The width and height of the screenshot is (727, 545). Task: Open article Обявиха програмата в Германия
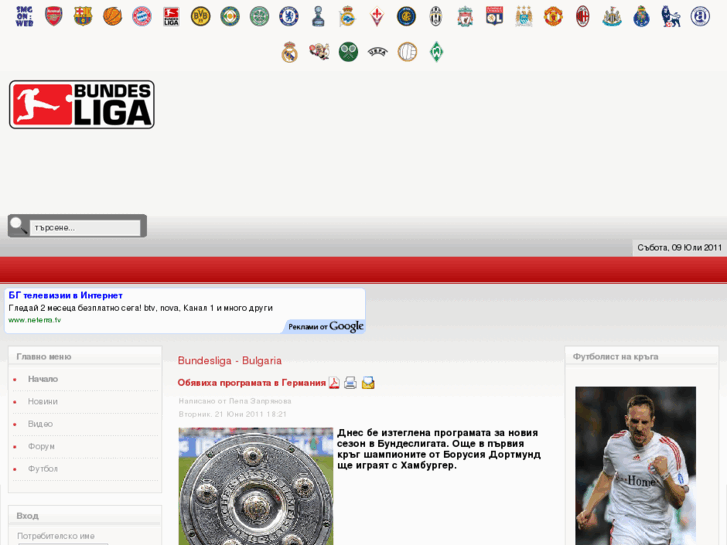(252, 383)
